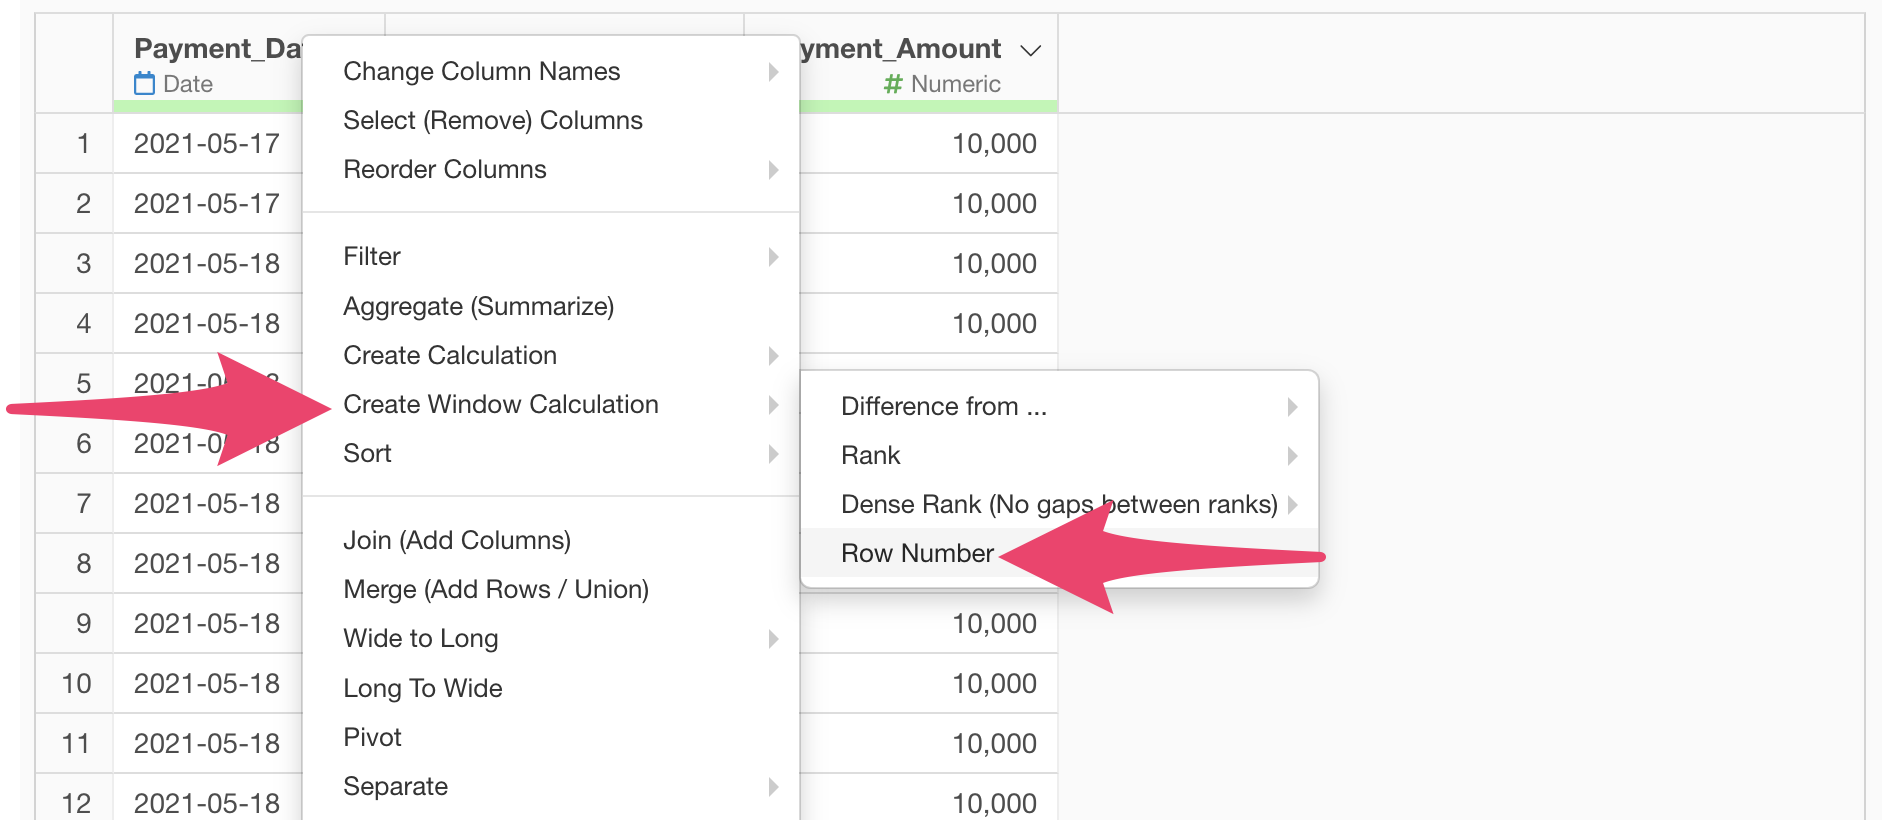Choose Join (Add Columns)
This screenshot has width=1882, height=820.
[x=456, y=540]
